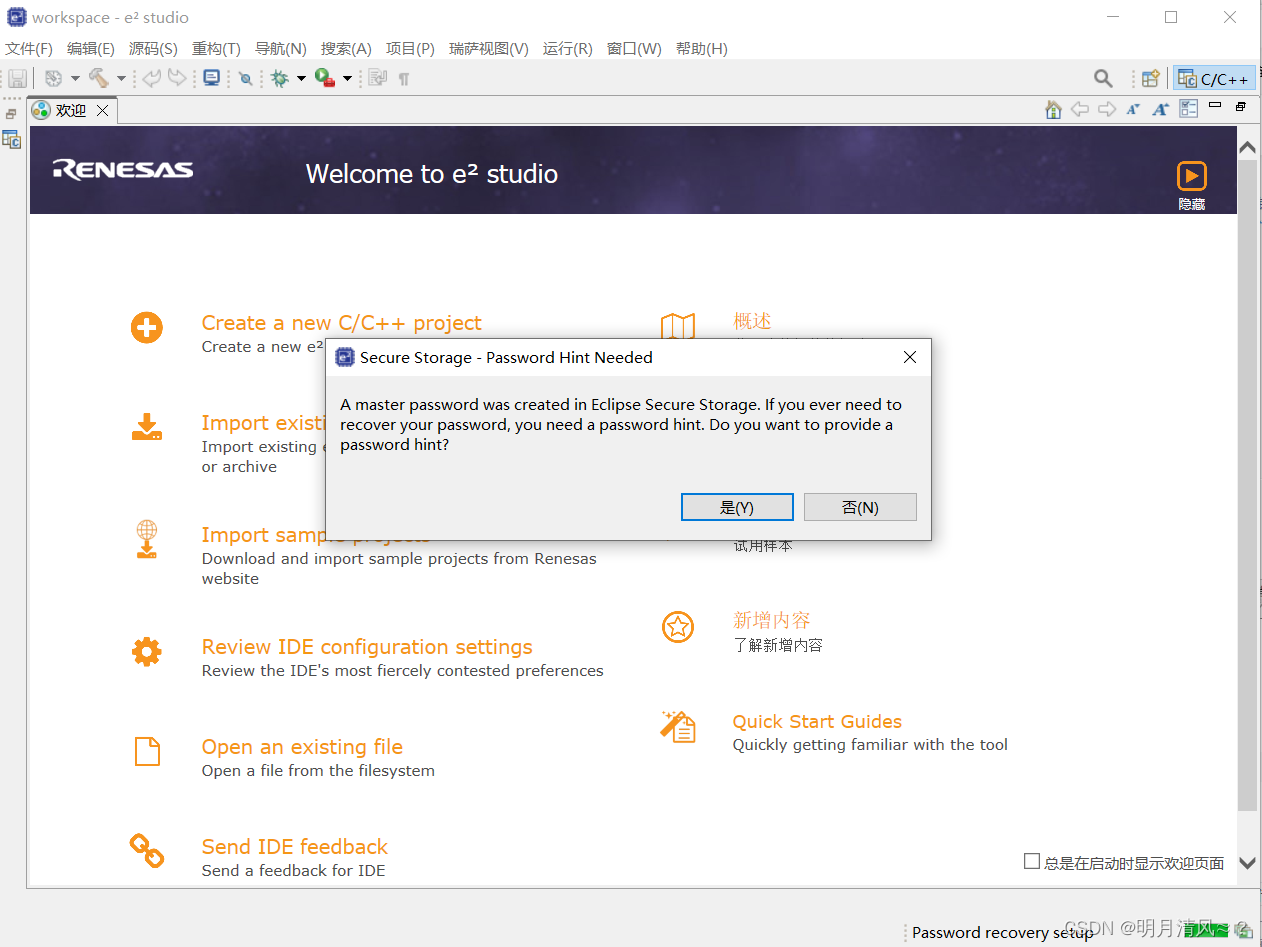Open the 重构(T) menu
The image size is (1262, 947).
pos(216,48)
